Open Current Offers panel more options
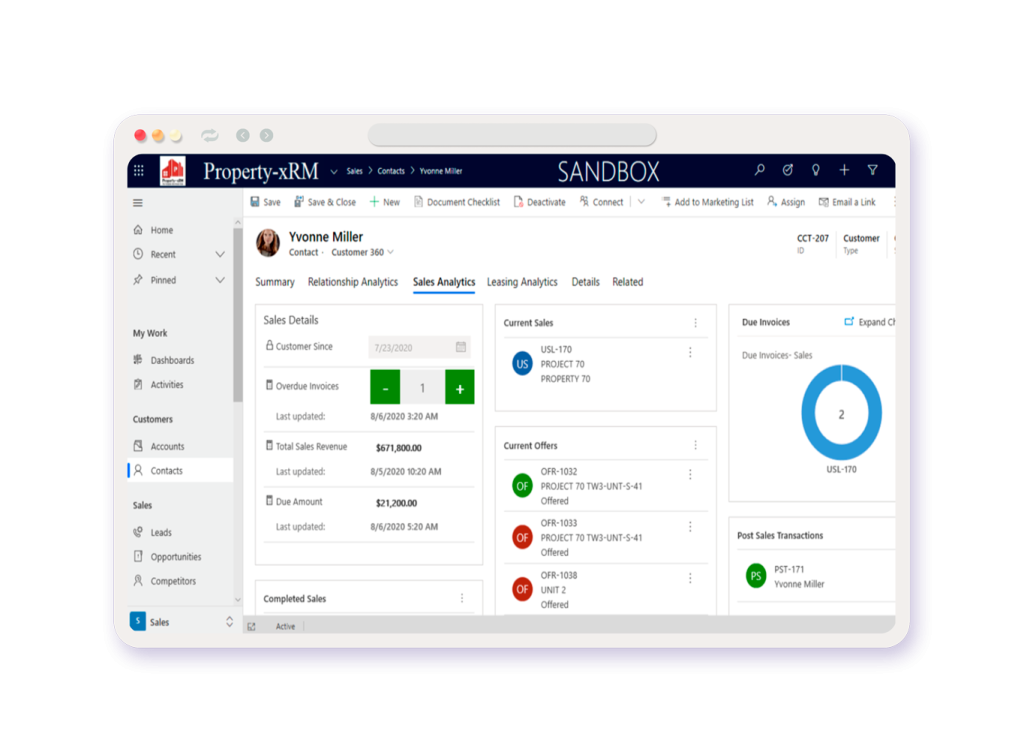Viewport: 1024px width, 749px height. pyautogui.click(x=696, y=445)
